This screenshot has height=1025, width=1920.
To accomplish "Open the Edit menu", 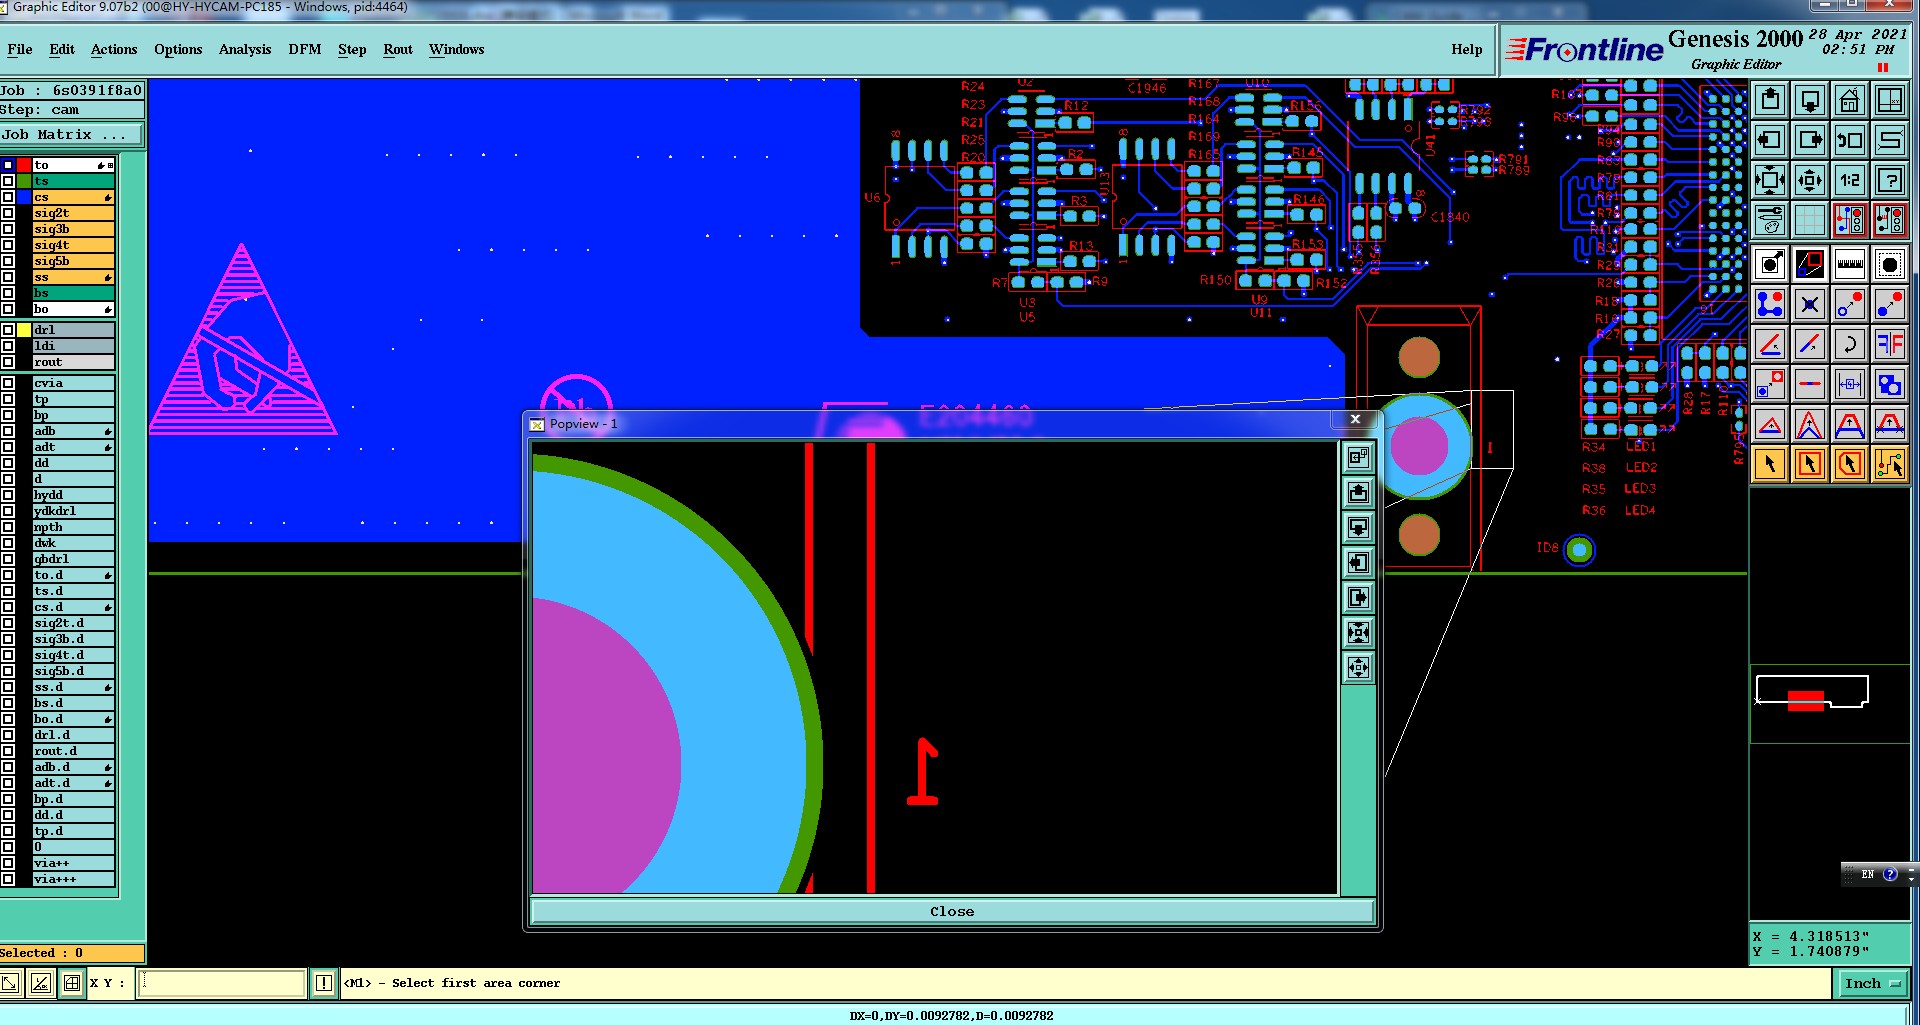I will pos(62,49).
